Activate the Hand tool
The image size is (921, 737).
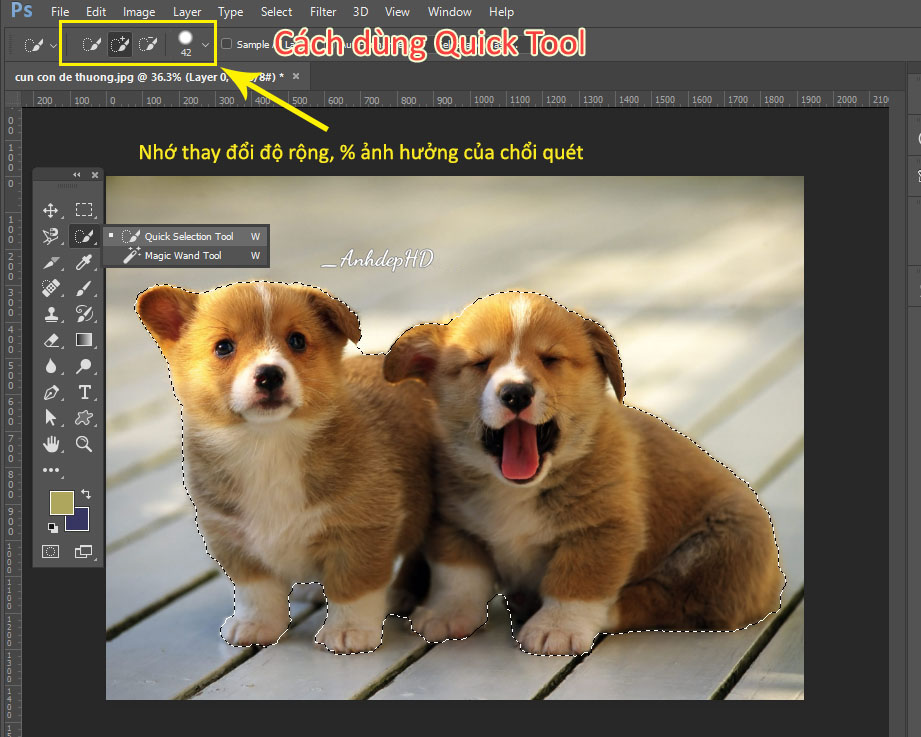click(x=51, y=444)
